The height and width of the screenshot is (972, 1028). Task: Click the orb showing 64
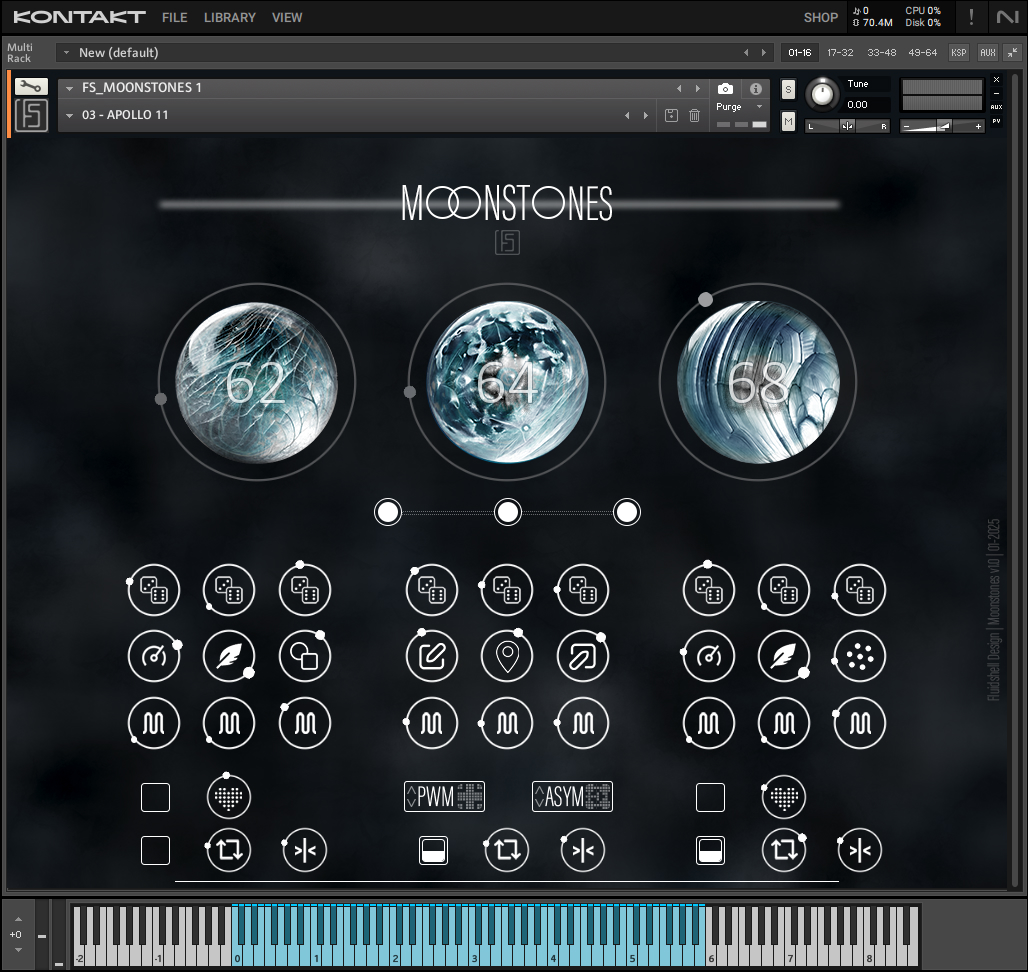pyautogui.click(x=507, y=382)
